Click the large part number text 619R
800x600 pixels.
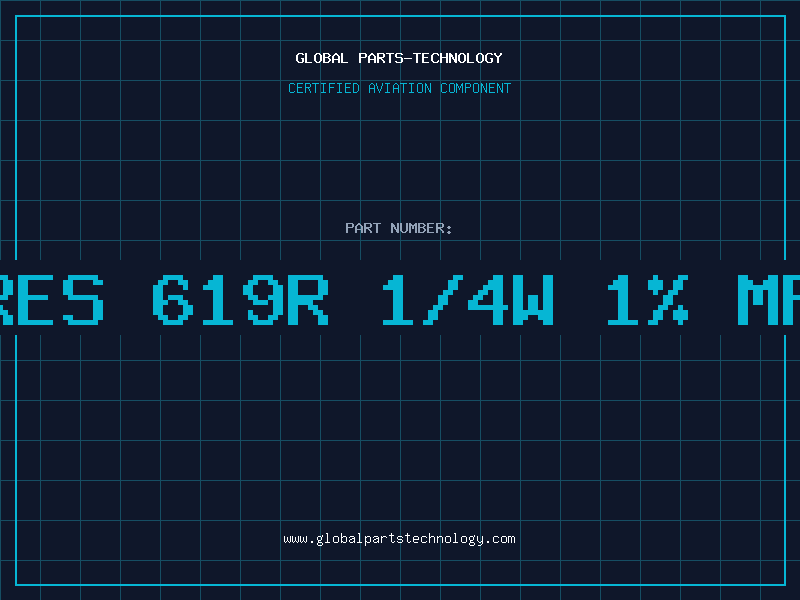click(x=240, y=300)
